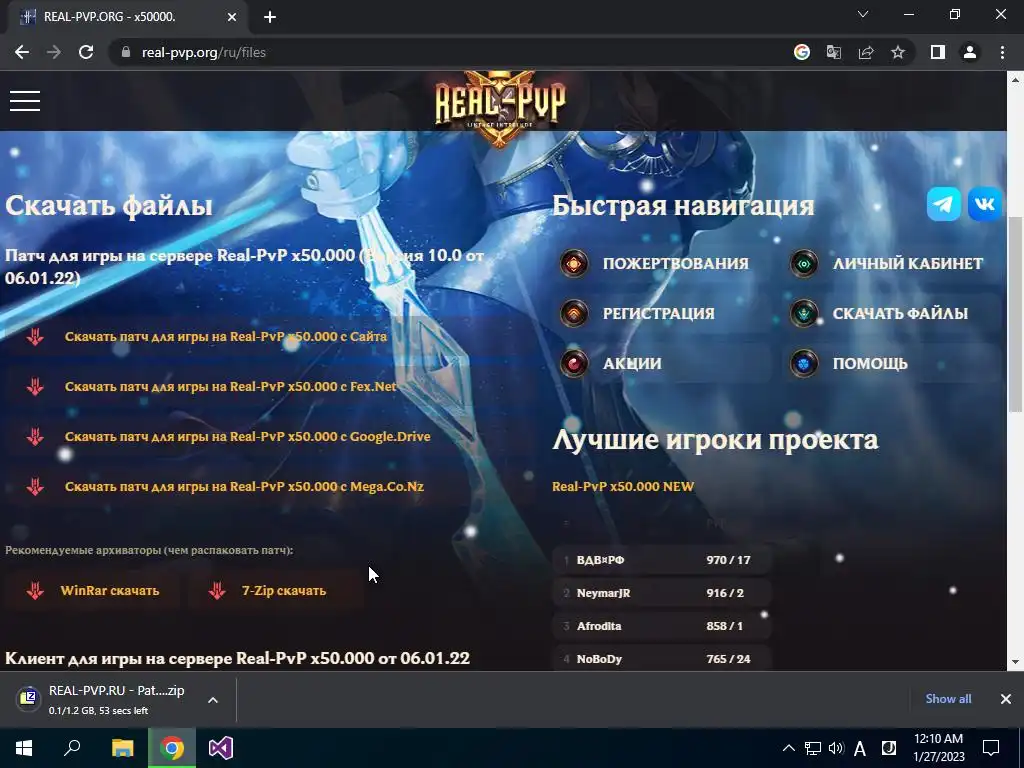This screenshot has width=1024, height=768.
Task: View site information padlock
Action: (x=126, y=52)
